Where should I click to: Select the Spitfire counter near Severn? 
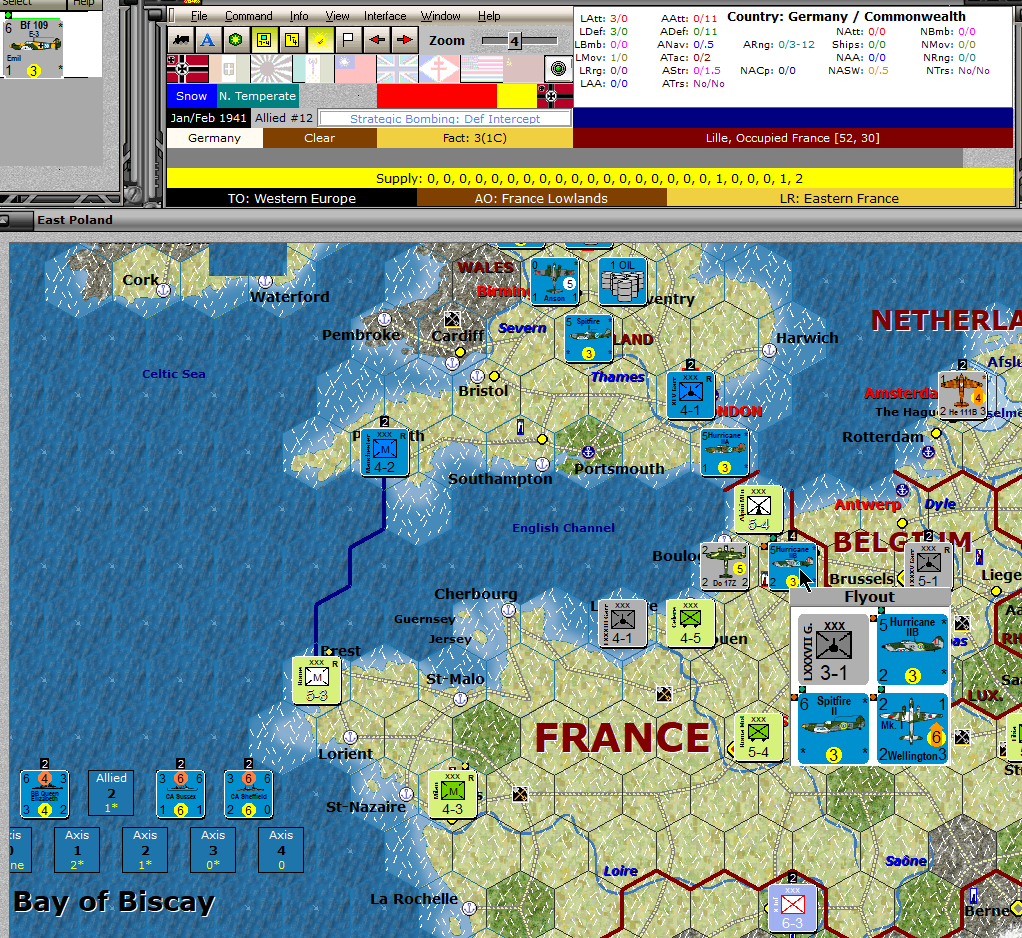(589, 338)
